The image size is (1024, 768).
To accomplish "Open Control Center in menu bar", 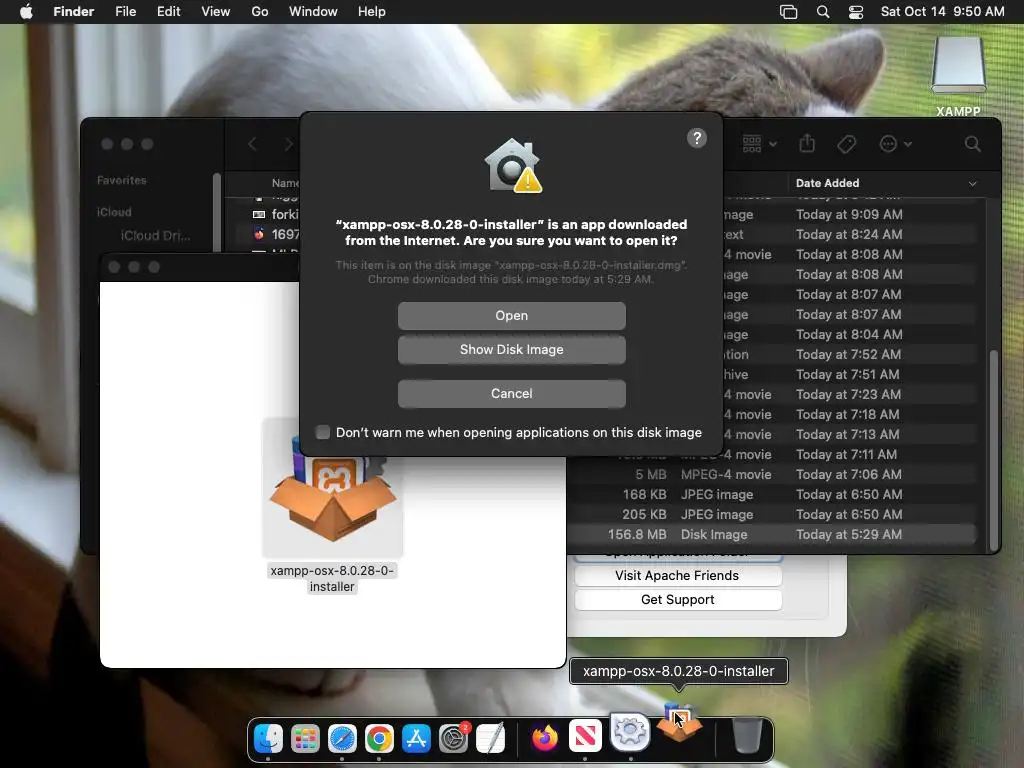I will pyautogui.click(x=856, y=12).
